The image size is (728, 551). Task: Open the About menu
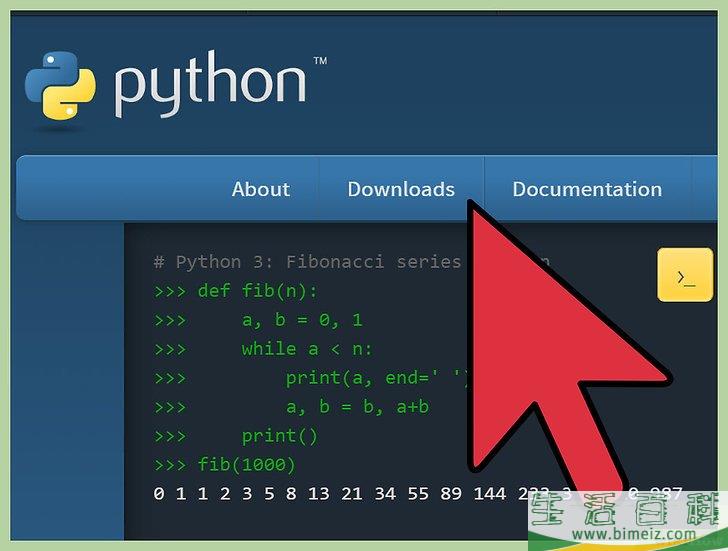(261, 189)
